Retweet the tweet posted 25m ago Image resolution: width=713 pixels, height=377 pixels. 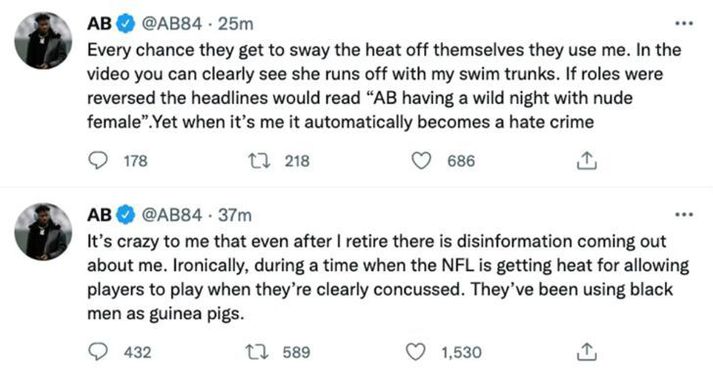pyautogui.click(x=259, y=161)
